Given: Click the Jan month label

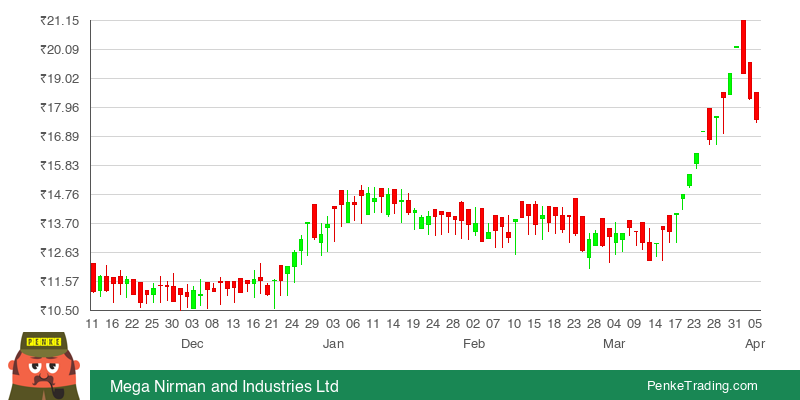Looking at the screenshot, I should [333, 344].
